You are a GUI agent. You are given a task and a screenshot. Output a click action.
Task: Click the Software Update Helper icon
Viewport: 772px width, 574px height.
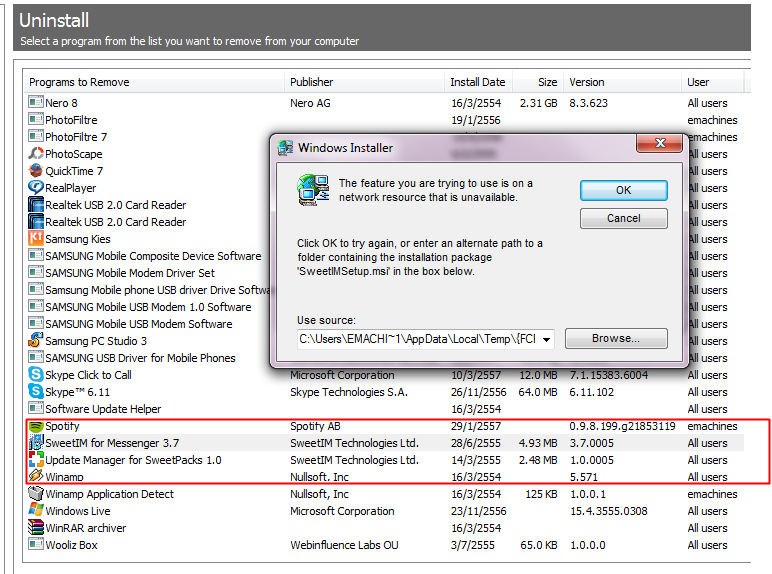(35, 409)
